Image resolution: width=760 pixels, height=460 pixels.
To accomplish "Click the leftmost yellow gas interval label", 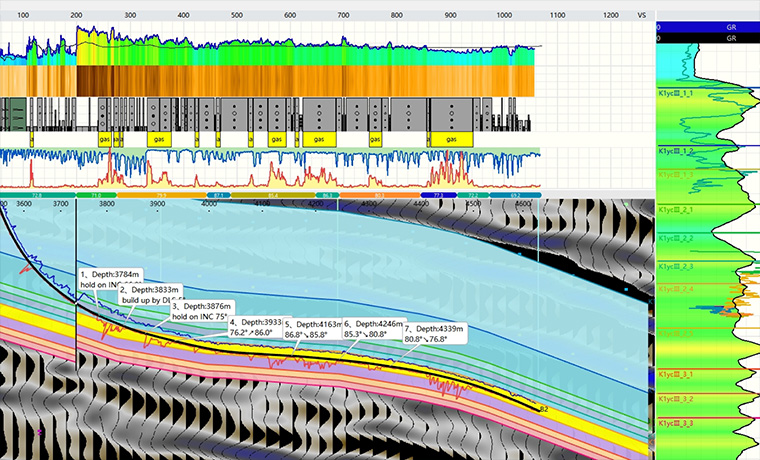I will pos(104,140).
